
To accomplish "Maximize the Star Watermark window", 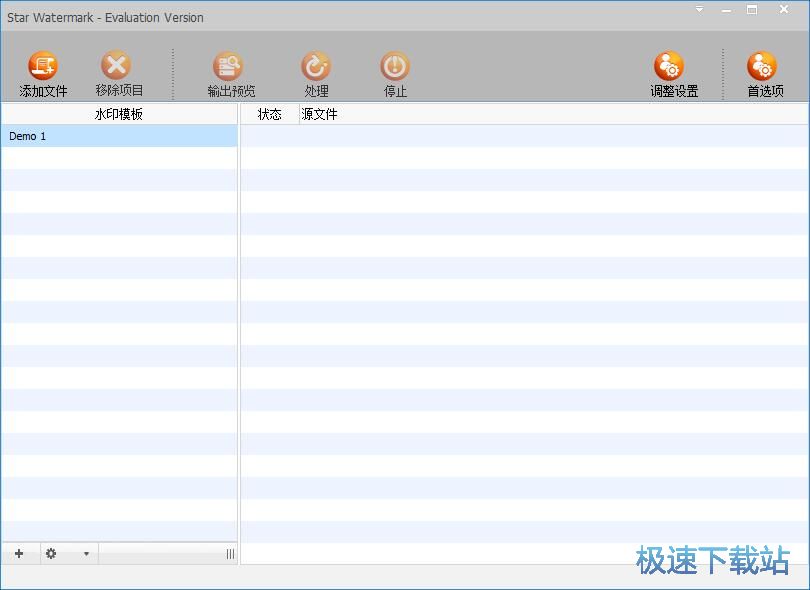I will (x=752, y=10).
